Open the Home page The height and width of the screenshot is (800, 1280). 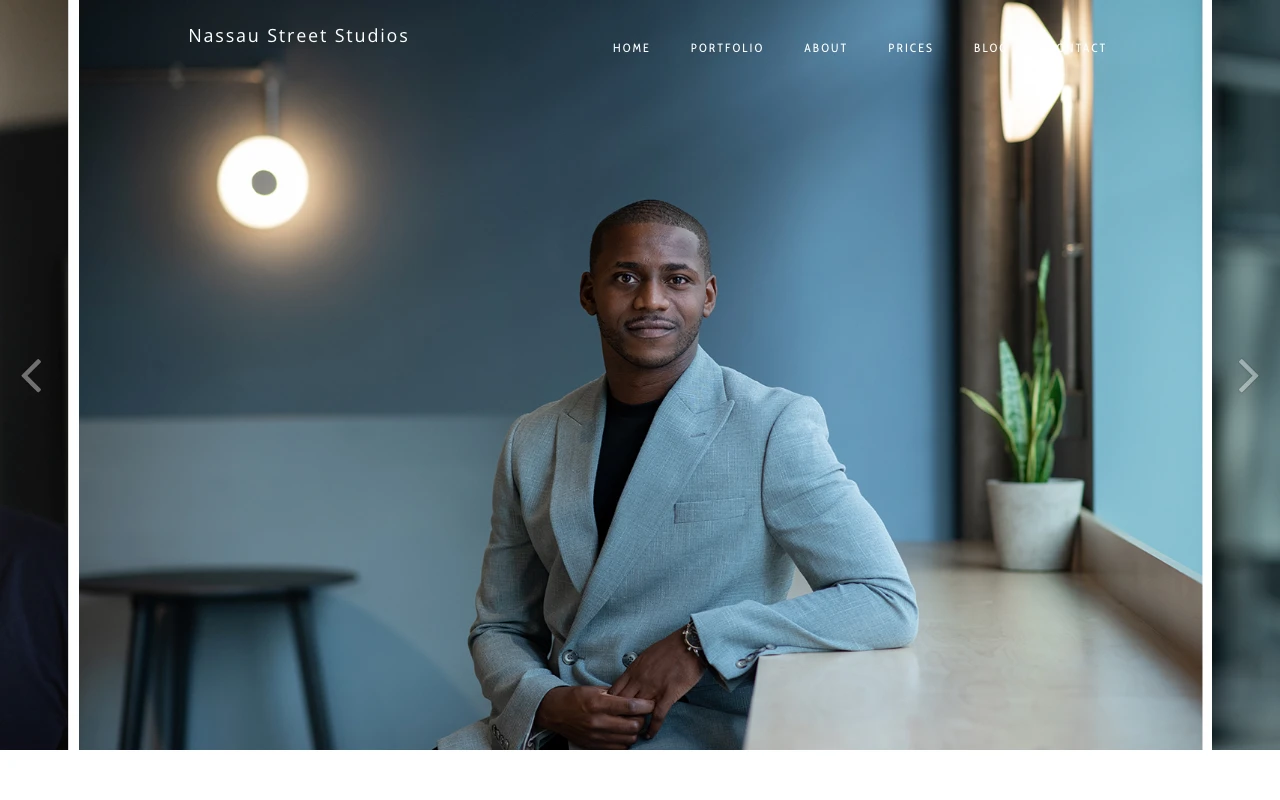click(632, 48)
